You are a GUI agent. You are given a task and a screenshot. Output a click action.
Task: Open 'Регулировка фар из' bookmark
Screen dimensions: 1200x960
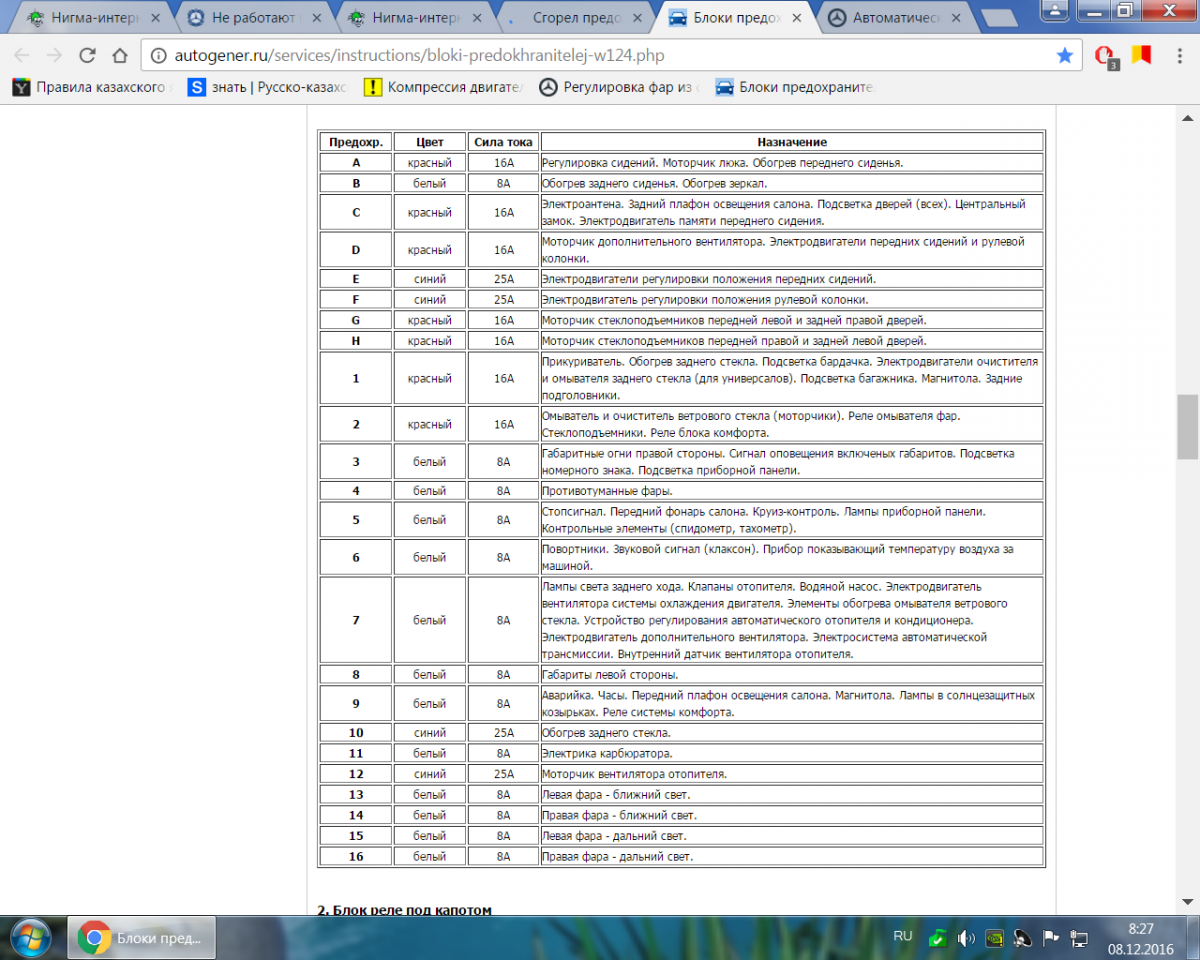click(618, 88)
